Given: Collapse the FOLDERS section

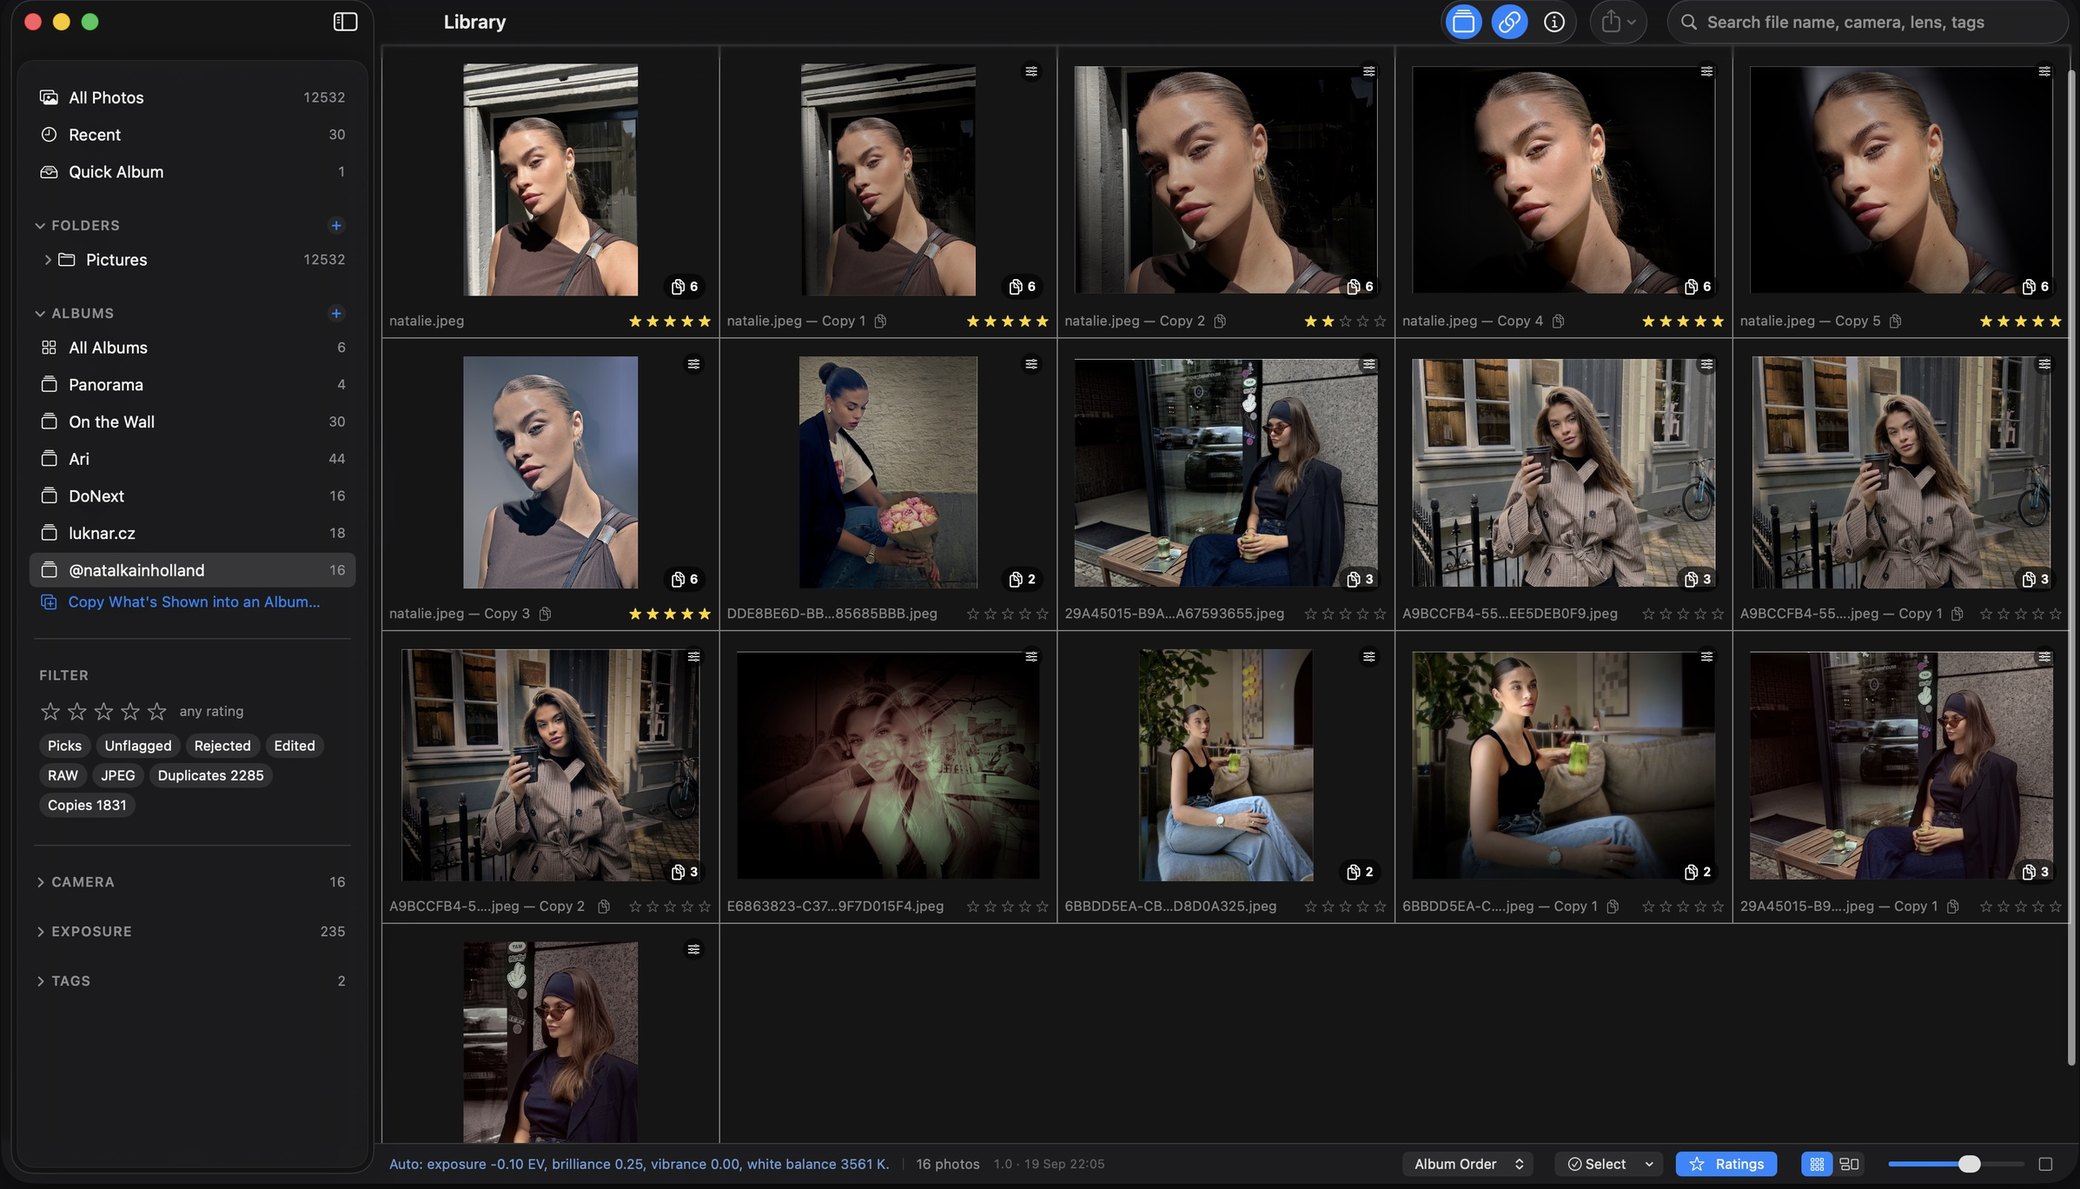Looking at the screenshot, I should click(40, 226).
